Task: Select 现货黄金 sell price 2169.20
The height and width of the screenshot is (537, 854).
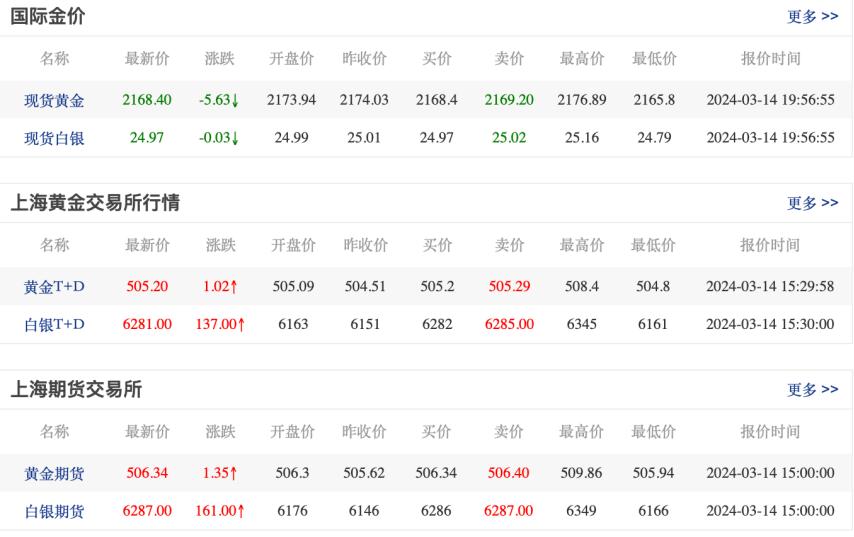Action: click(509, 100)
